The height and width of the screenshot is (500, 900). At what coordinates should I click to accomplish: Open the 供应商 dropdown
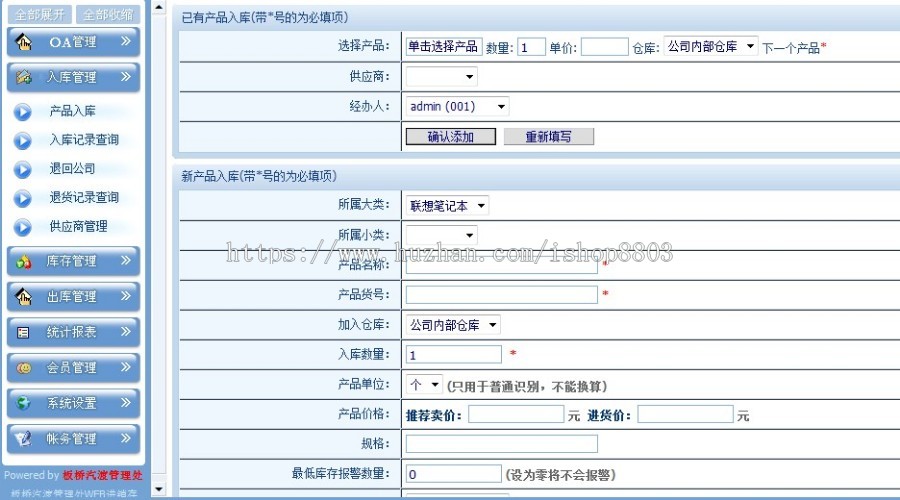pos(441,76)
